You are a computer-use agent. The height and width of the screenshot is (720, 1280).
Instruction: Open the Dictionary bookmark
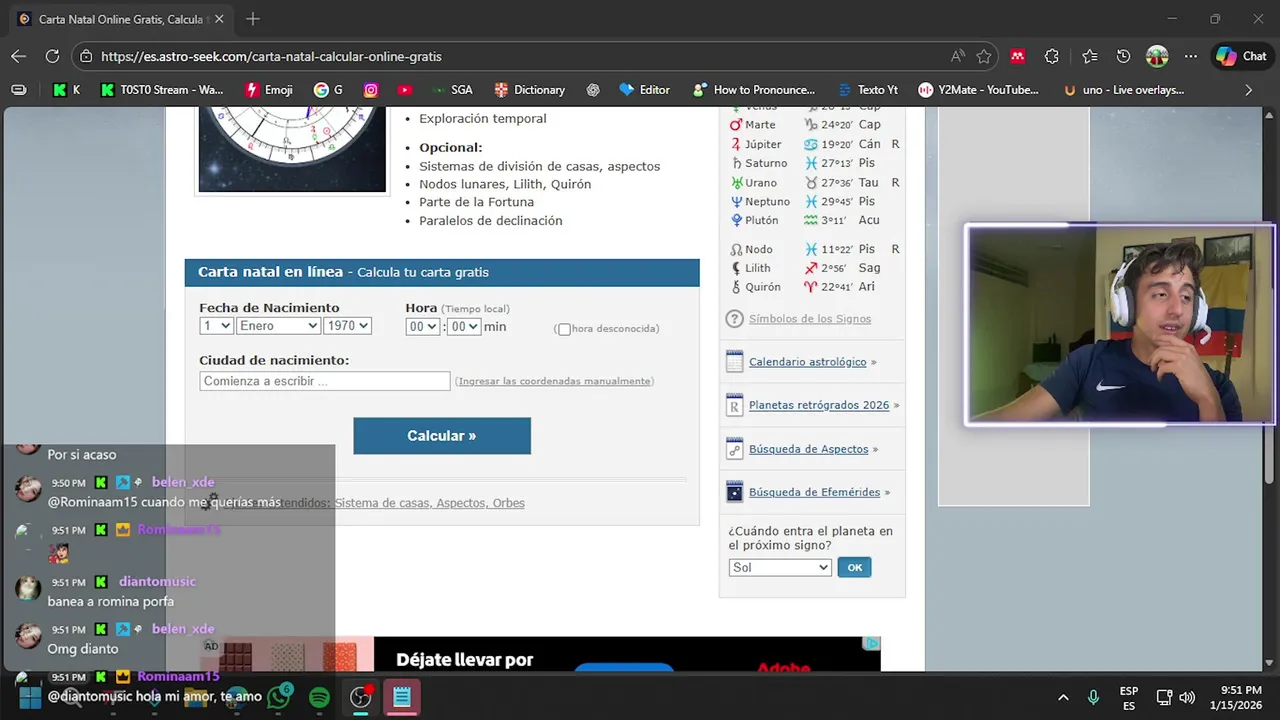click(530, 90)
